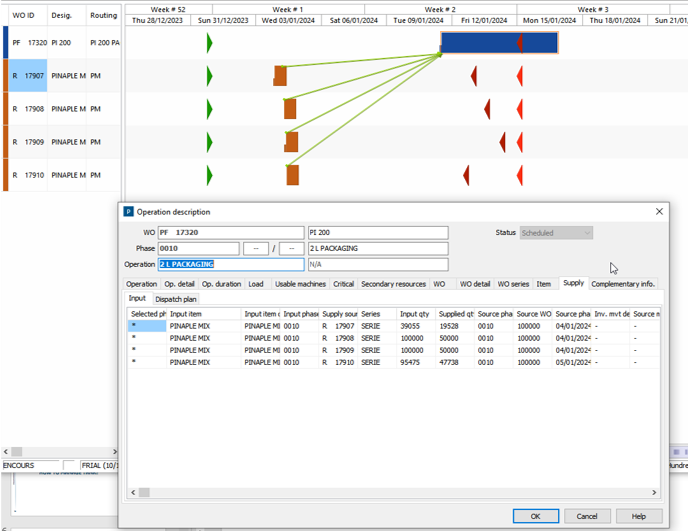This screenshot has width=688, height=531.
Task: Click the Operation description dialog icon
Action: (128, 212)
